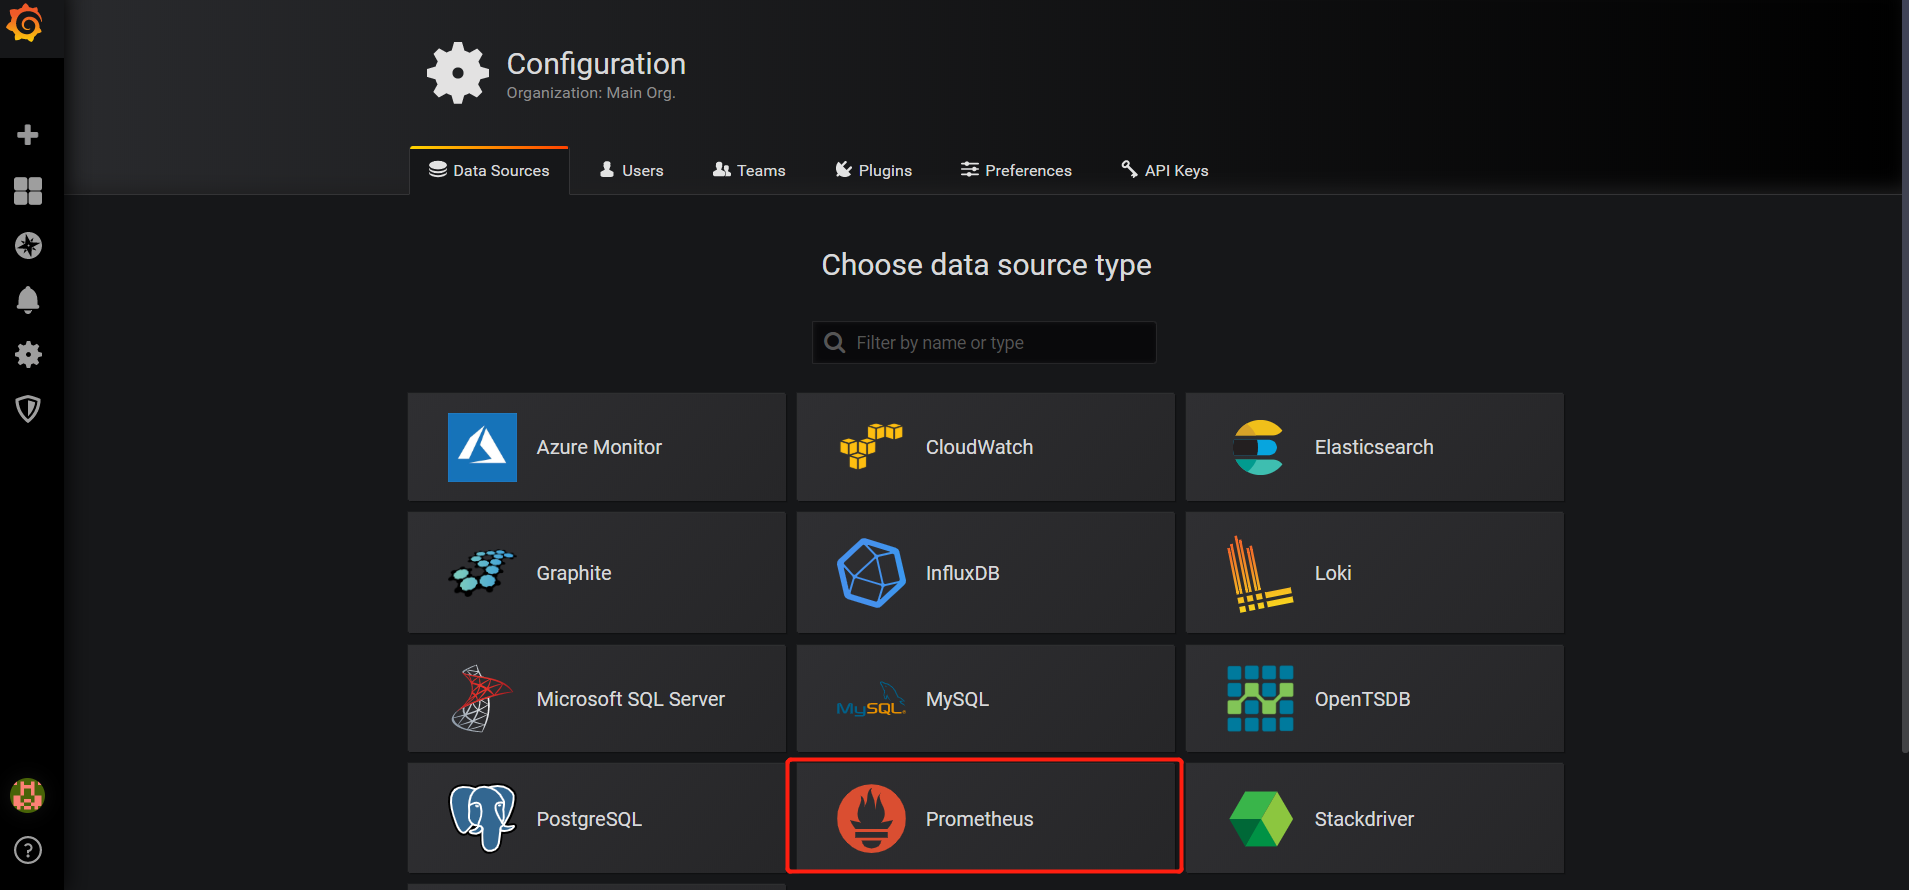1909x890 pixels.
Task: Switch to the Teams tab
Action: click(x=749, y=170)
